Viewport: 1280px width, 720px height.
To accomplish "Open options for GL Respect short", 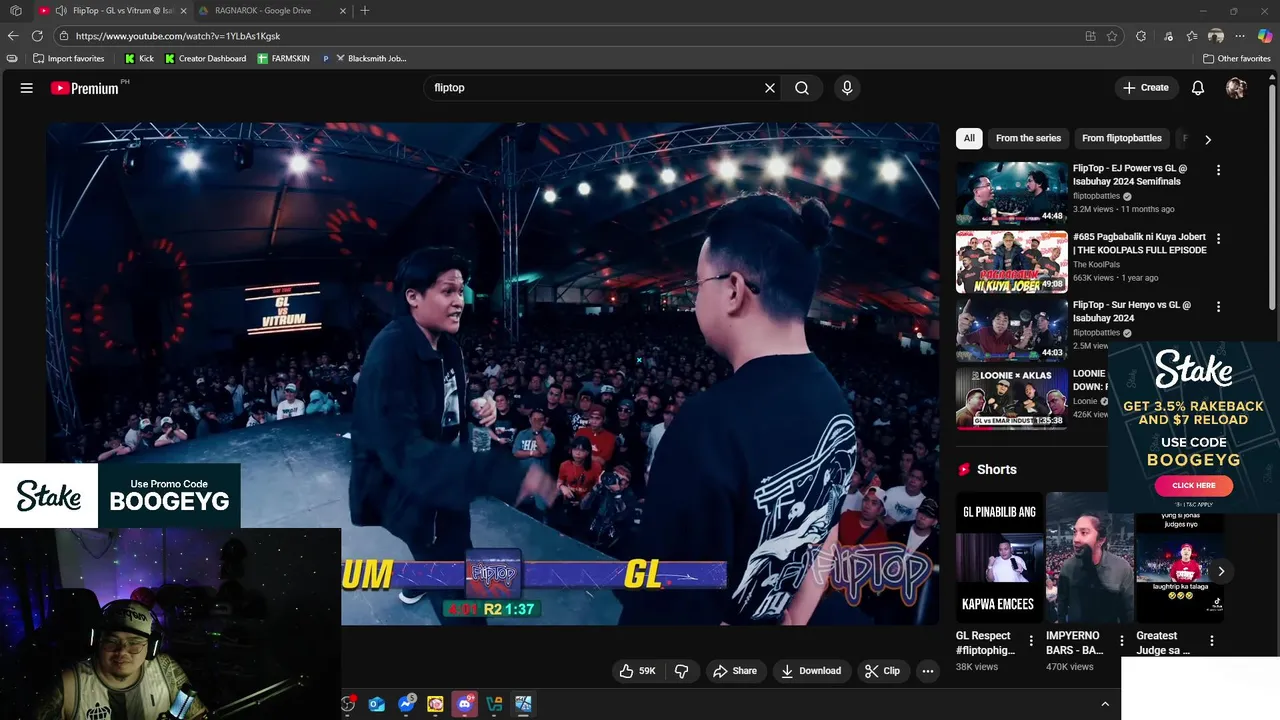I will (x=1031, y=641).
